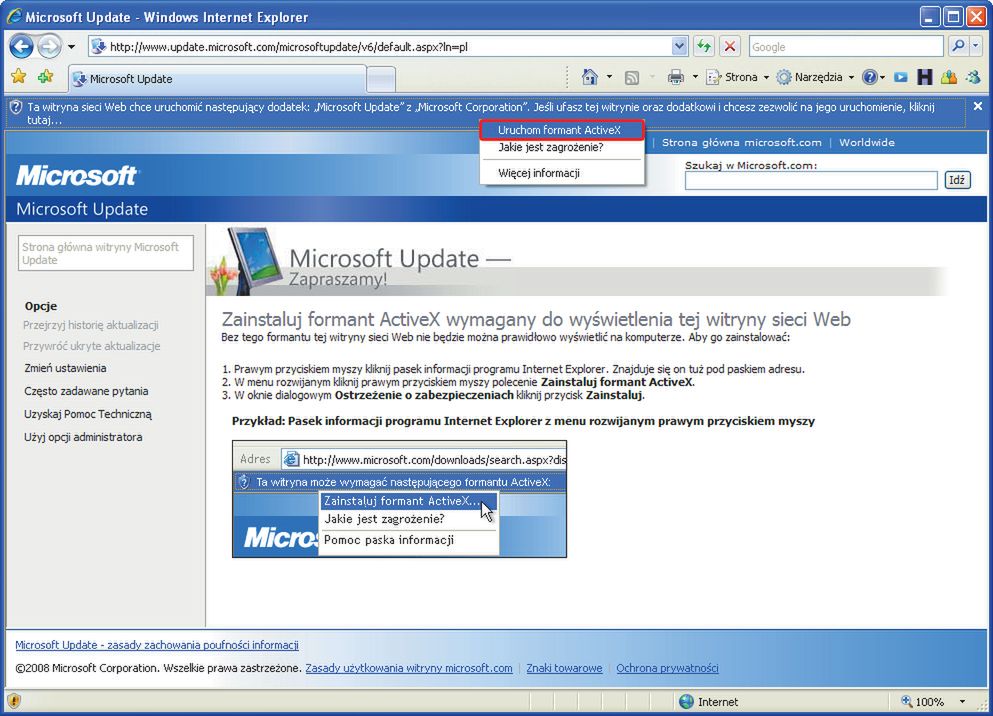The width and height of the screenshot is (993, 716).
Task: Click Użyj opcji administratora
Action: tap(83, 437)
